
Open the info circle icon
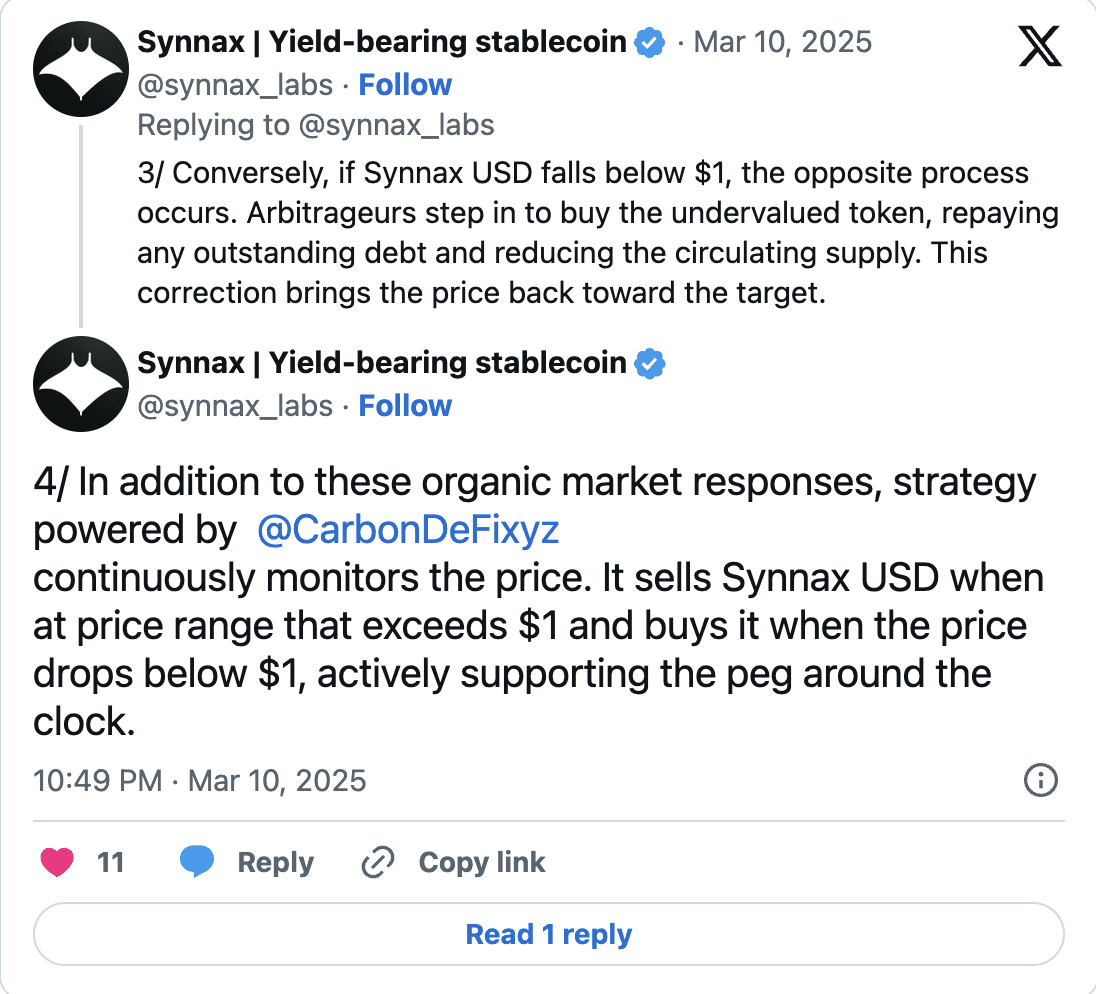[1041, 780]
